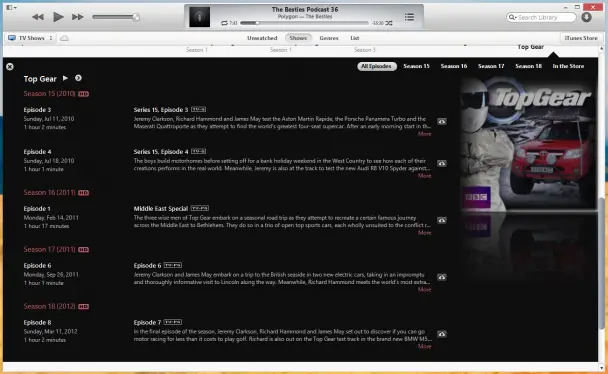Select the Season 18 filter
The width and height of the screenshot is (608, 374).
[529, 66]
